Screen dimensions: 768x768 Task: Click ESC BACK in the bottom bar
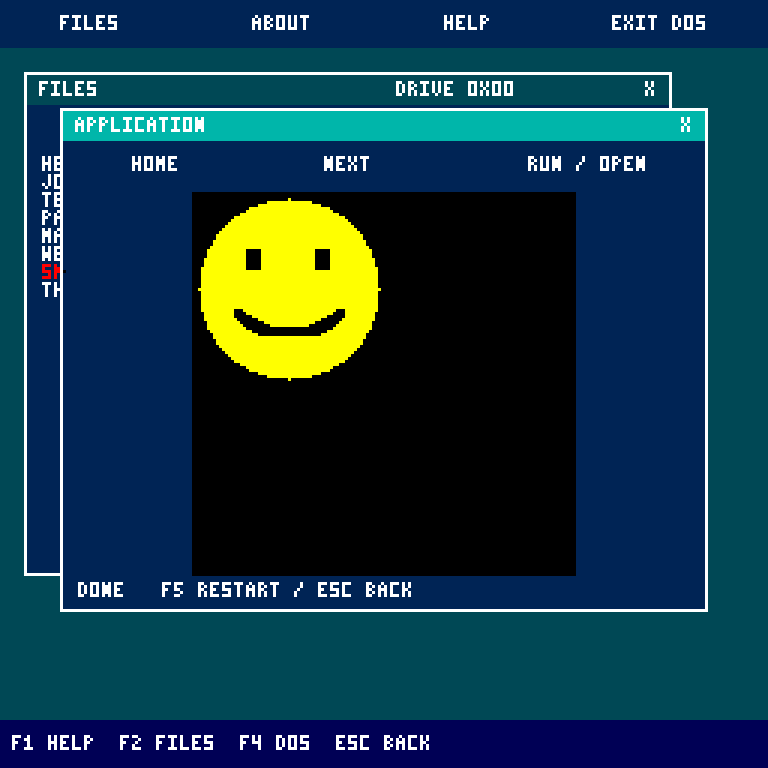[x=383, y=743]
